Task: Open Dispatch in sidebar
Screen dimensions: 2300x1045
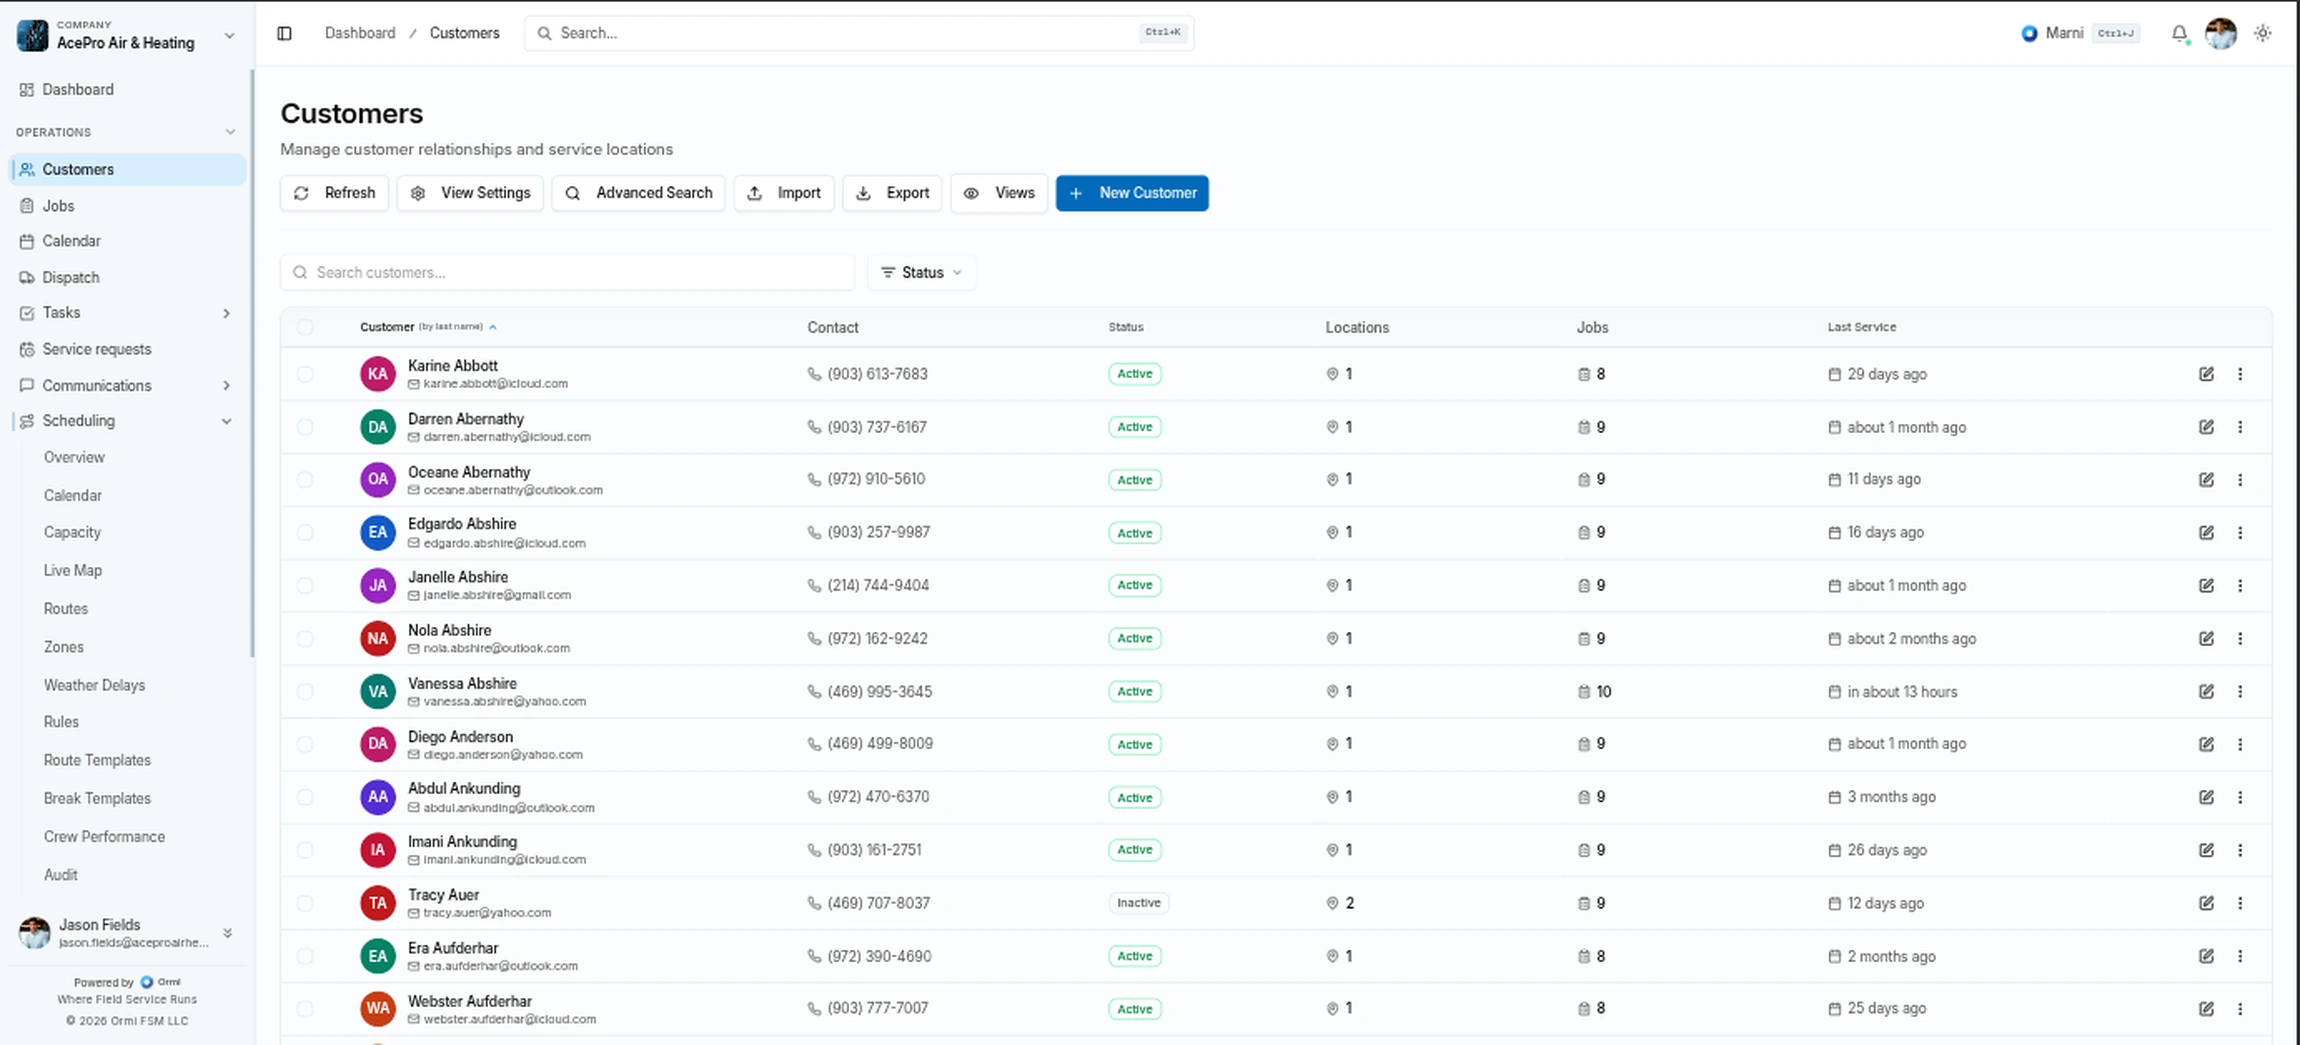Action: click(127, 277)
